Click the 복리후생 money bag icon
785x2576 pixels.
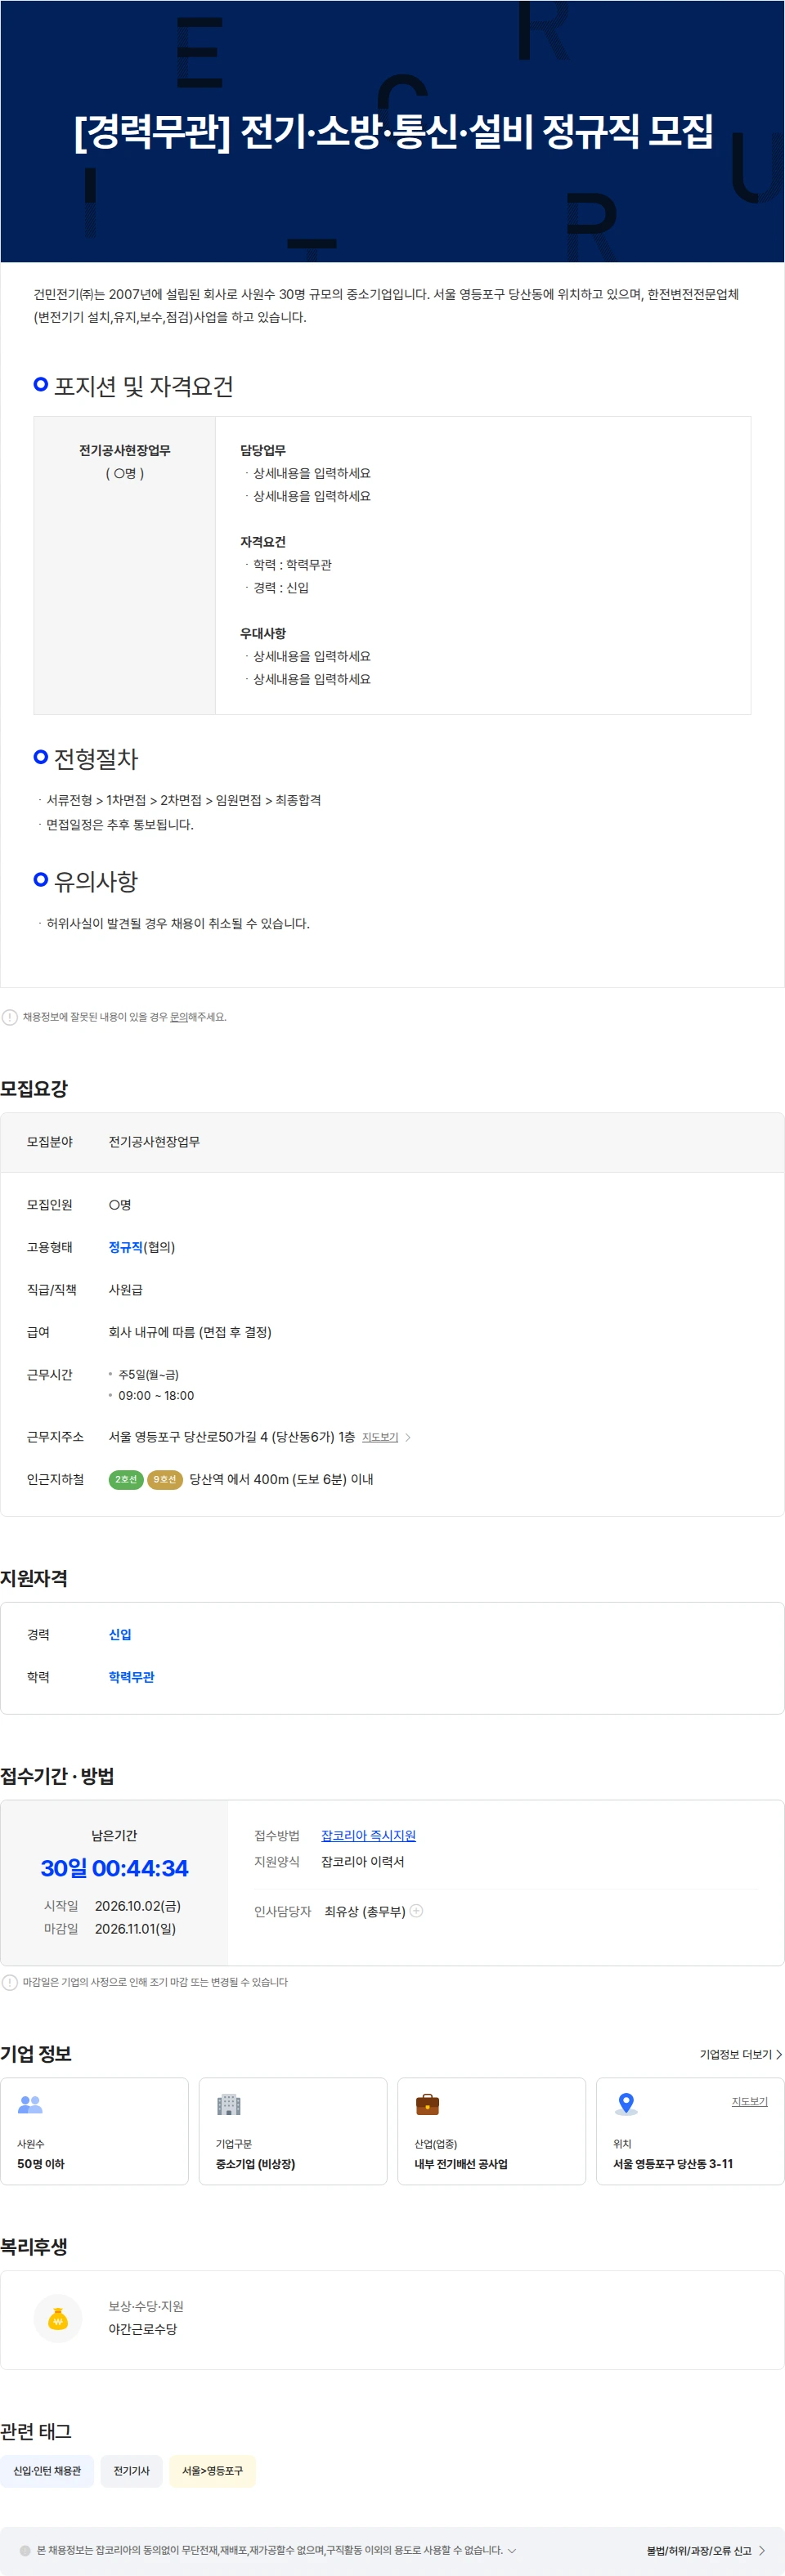58,2318
